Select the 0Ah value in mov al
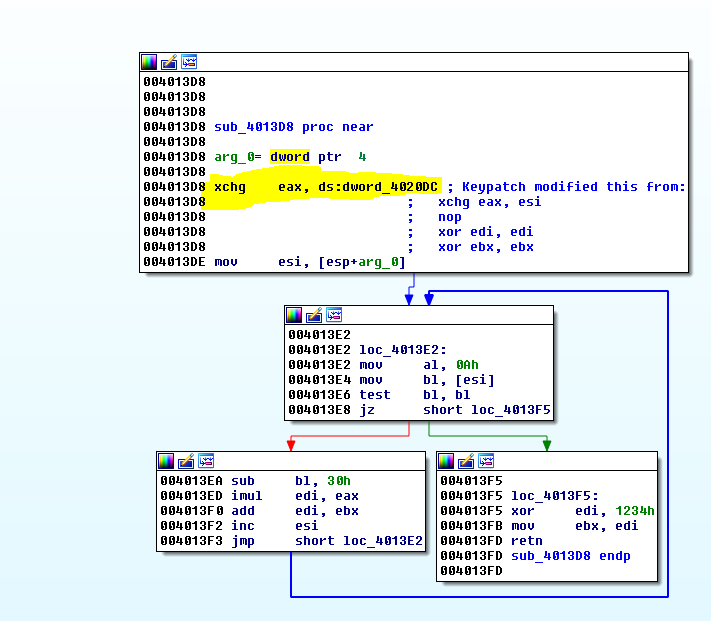Image resolution: width=711 pixels, height=621 pixels. point(467,365)
